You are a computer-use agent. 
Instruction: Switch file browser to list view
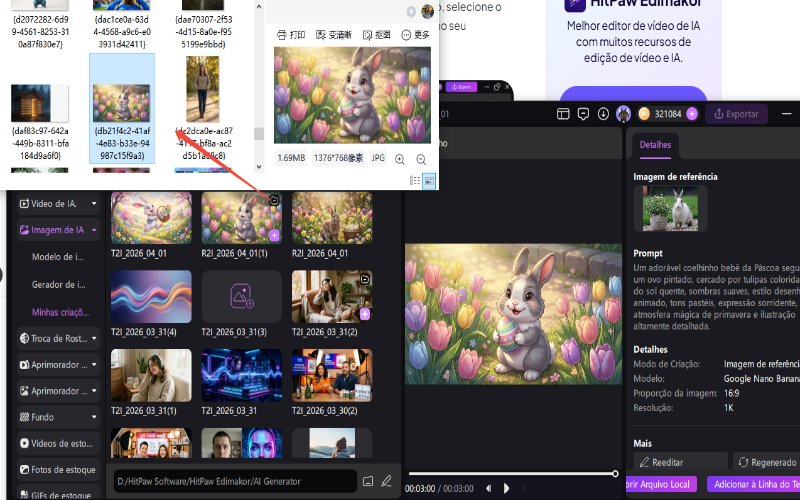coord(415,181)
